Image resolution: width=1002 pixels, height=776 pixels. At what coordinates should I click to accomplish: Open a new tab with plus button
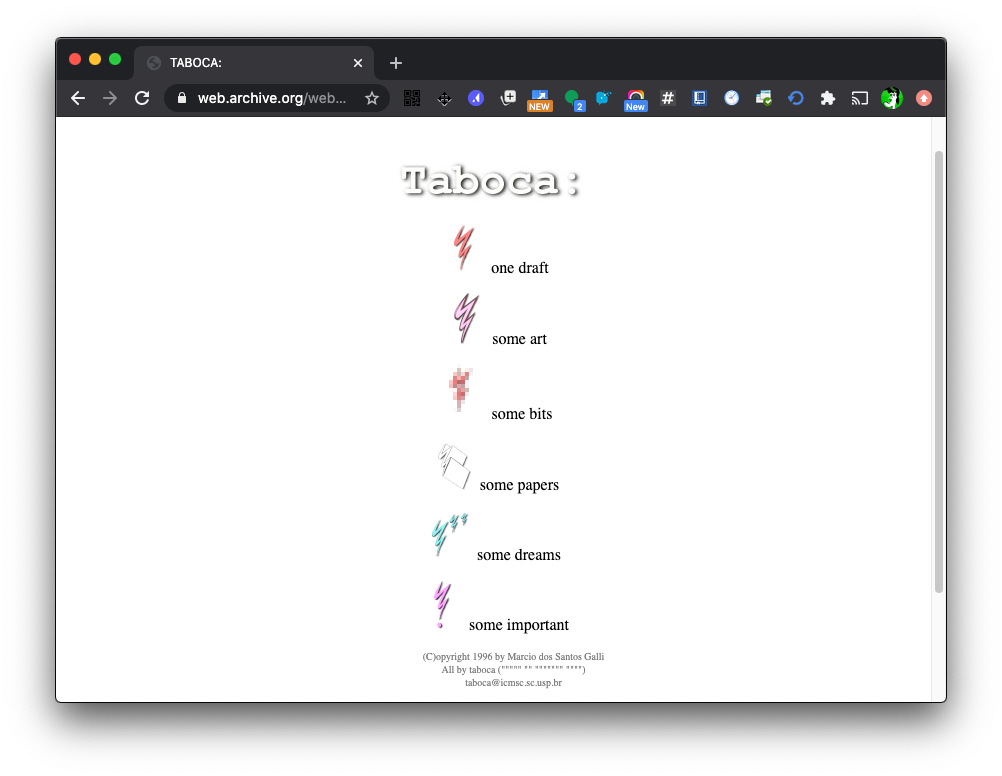click(x=396, y=63)
